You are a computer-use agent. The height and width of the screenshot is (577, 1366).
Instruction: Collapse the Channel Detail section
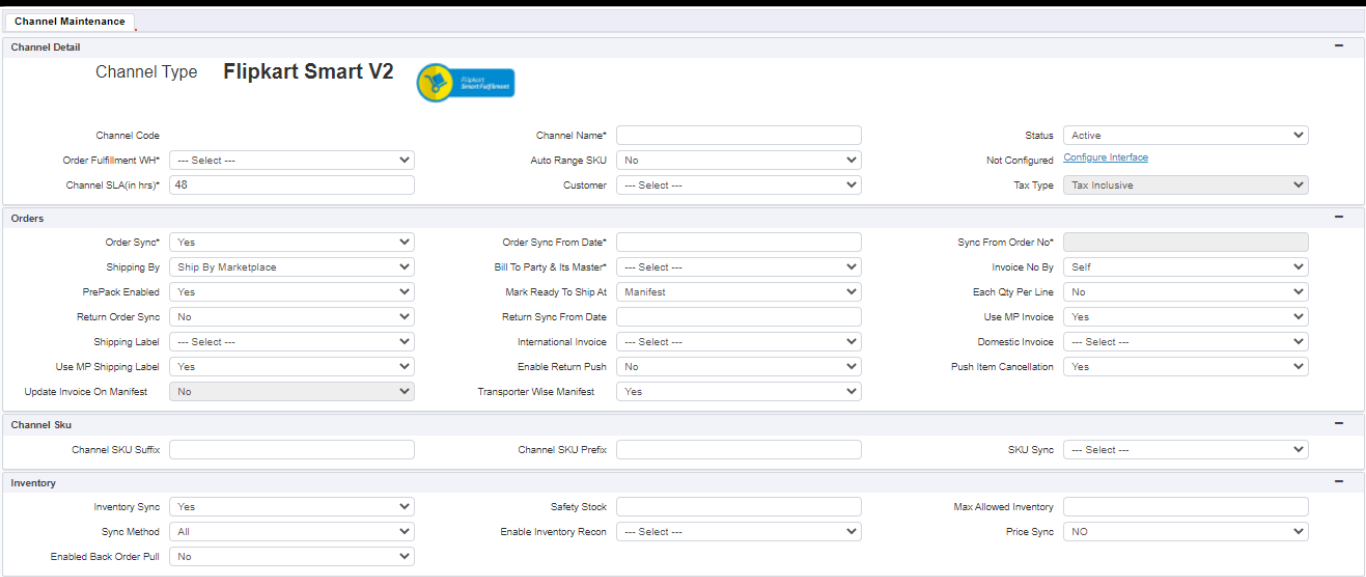tap(1339, 46)
